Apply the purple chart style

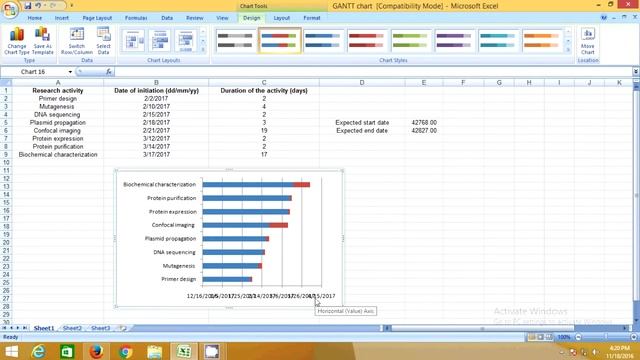pyautogui.click(x=453, y=40)
